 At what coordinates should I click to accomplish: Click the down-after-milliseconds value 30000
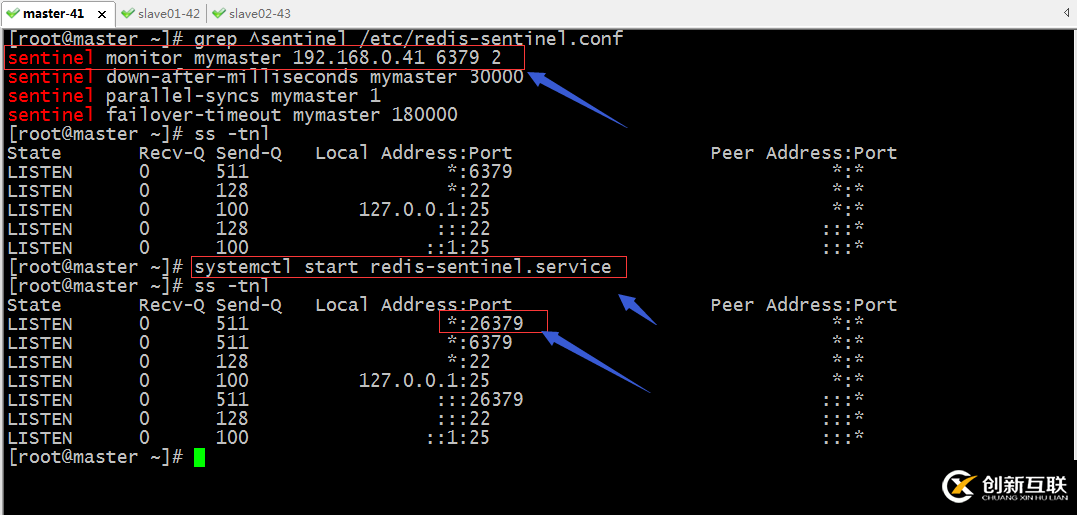[496, 77]
